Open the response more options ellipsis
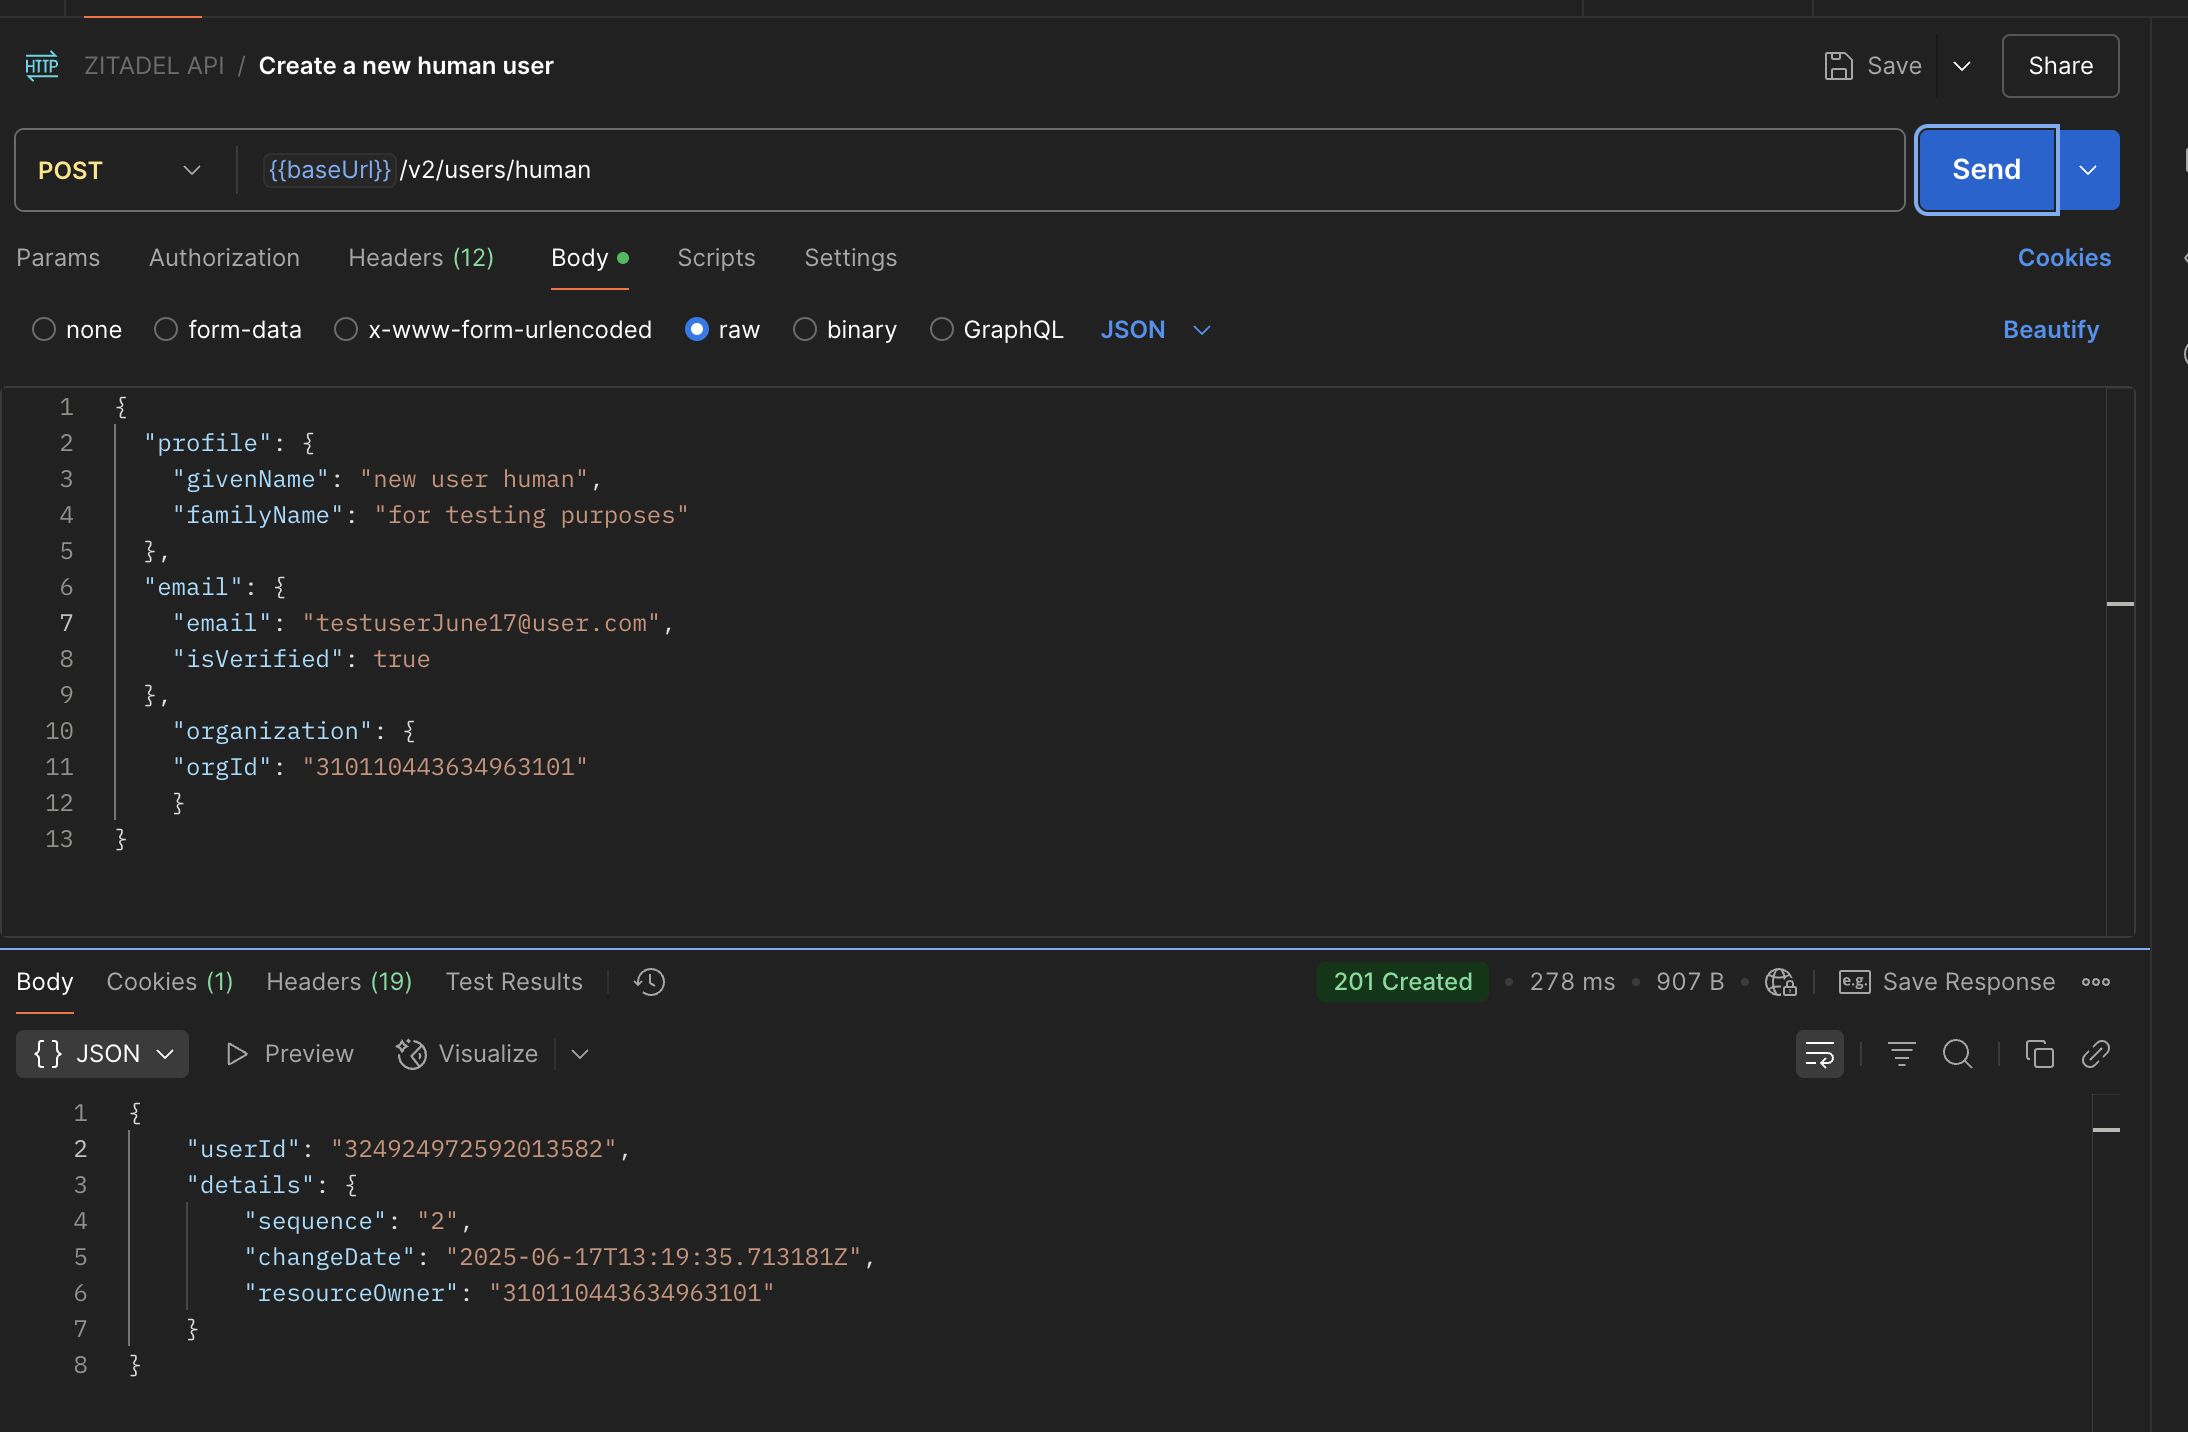Screen dimensions: 2188x1432 [x=2096, y=982]
